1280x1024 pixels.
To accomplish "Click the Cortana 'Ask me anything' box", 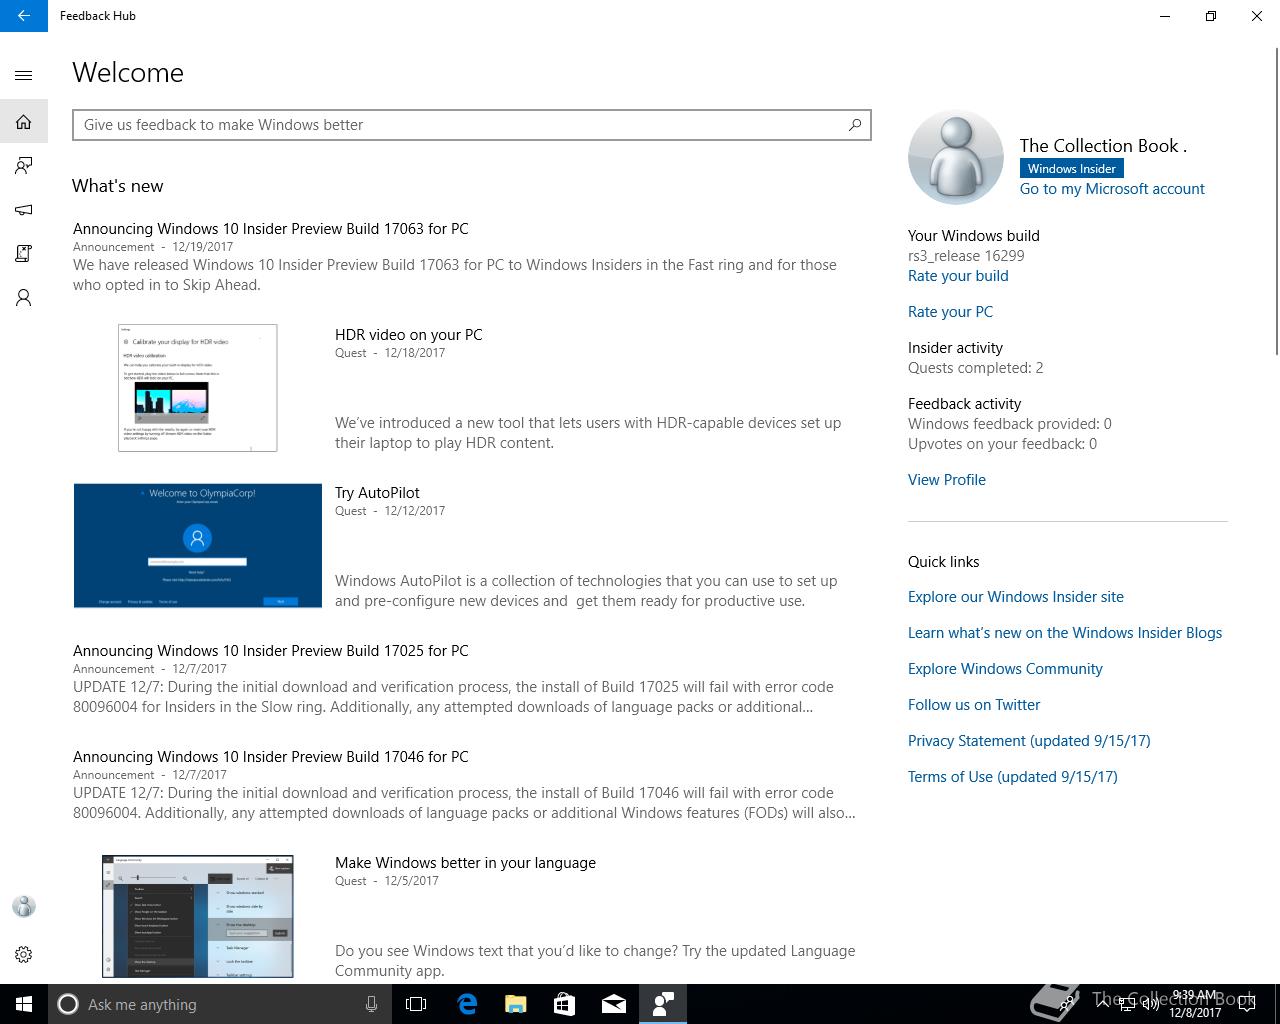I will click(219, 1004).
